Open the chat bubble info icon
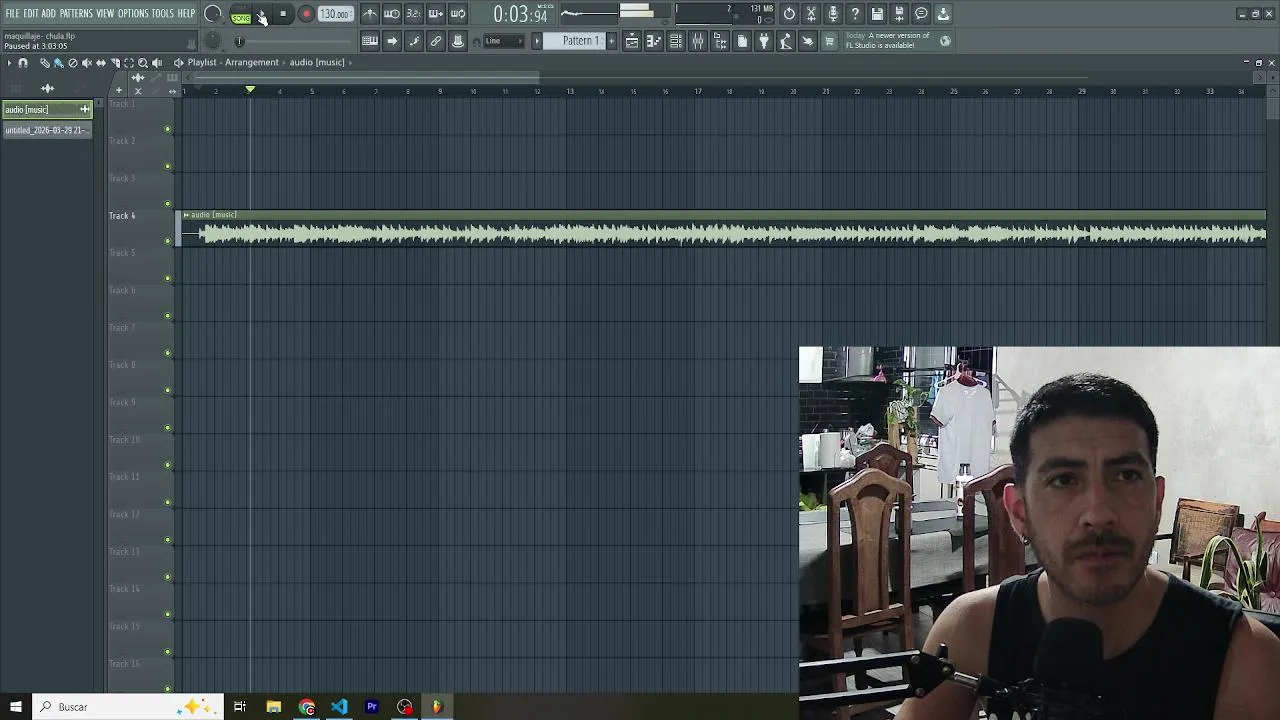Viewport: 1280px width, 720px height. (921, 14)
